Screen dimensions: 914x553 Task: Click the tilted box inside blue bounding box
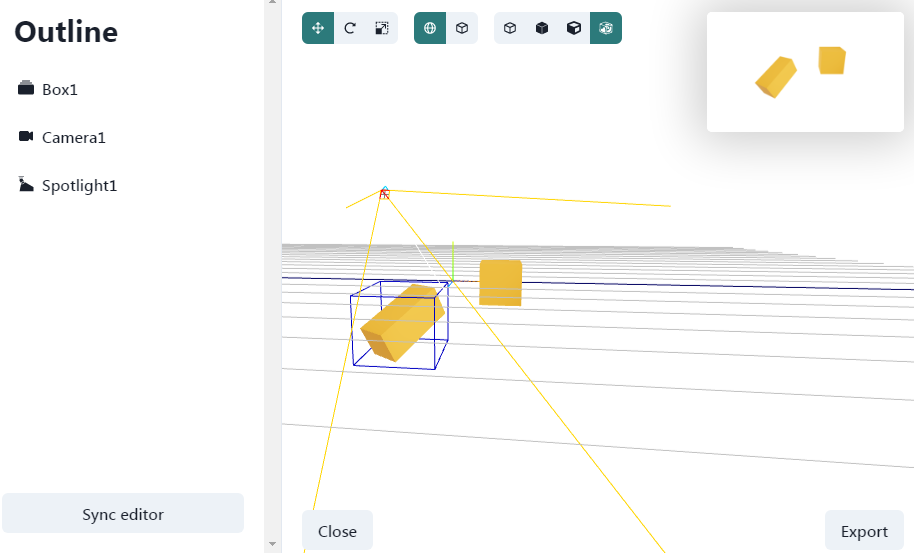point(402,323)
